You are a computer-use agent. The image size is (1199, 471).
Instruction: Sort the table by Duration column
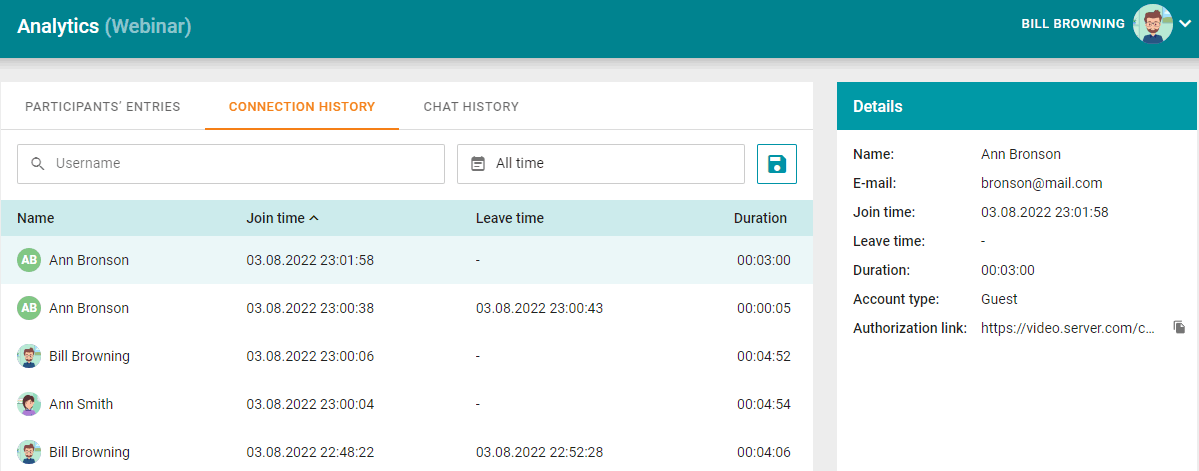(x=760, y=218)
